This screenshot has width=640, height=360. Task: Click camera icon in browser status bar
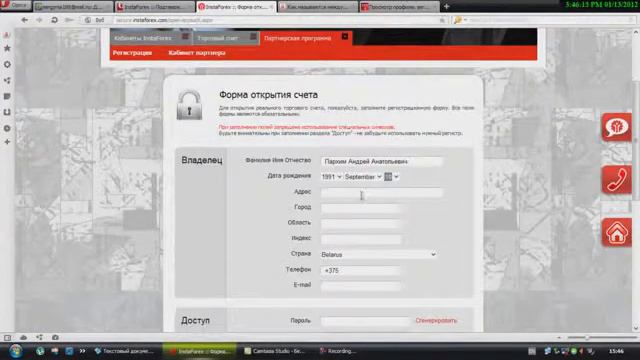55,338
